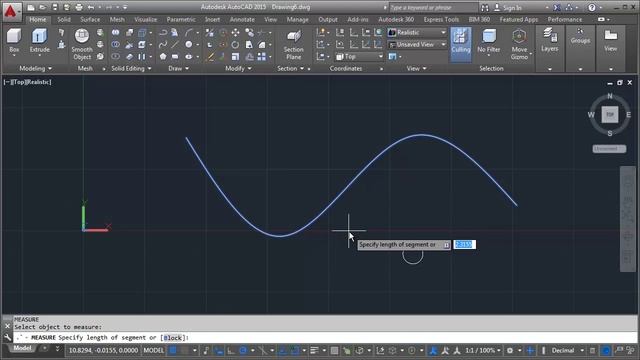Screen dimensions: 640x360
Task: Toggle transparency in status bar
Action: click(334, 350)
